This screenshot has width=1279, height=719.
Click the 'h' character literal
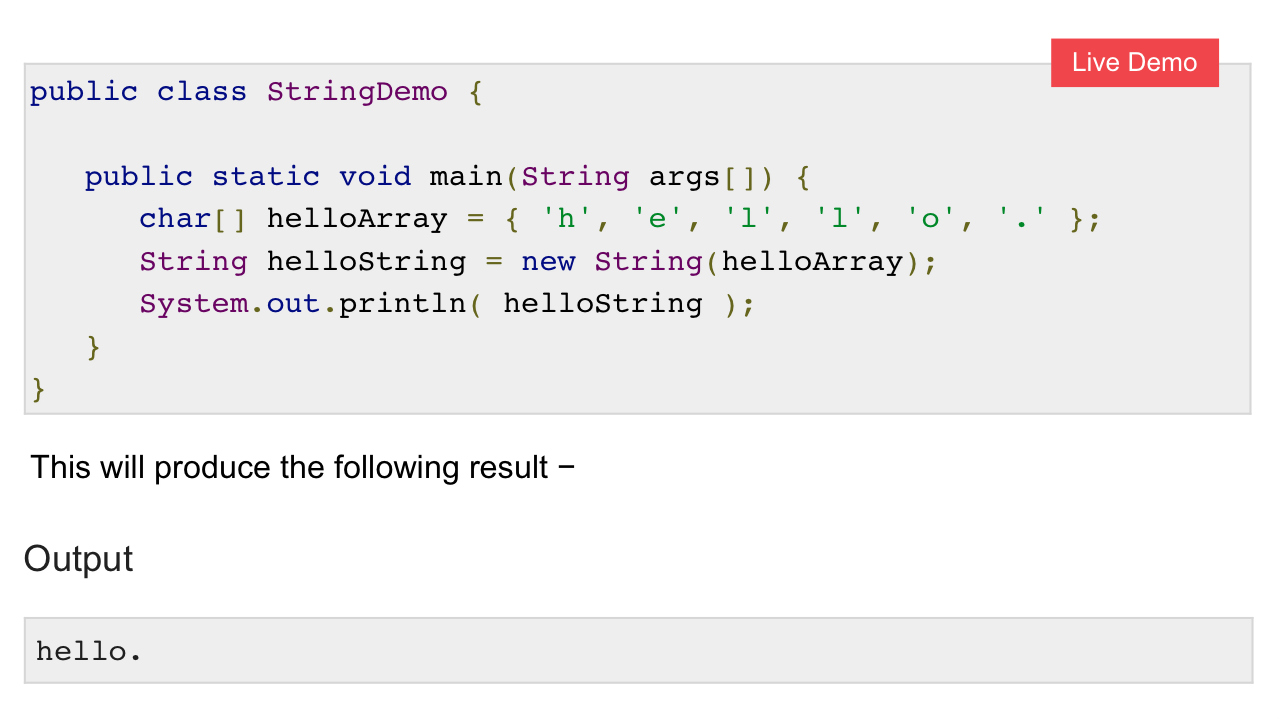pos(566,219)
